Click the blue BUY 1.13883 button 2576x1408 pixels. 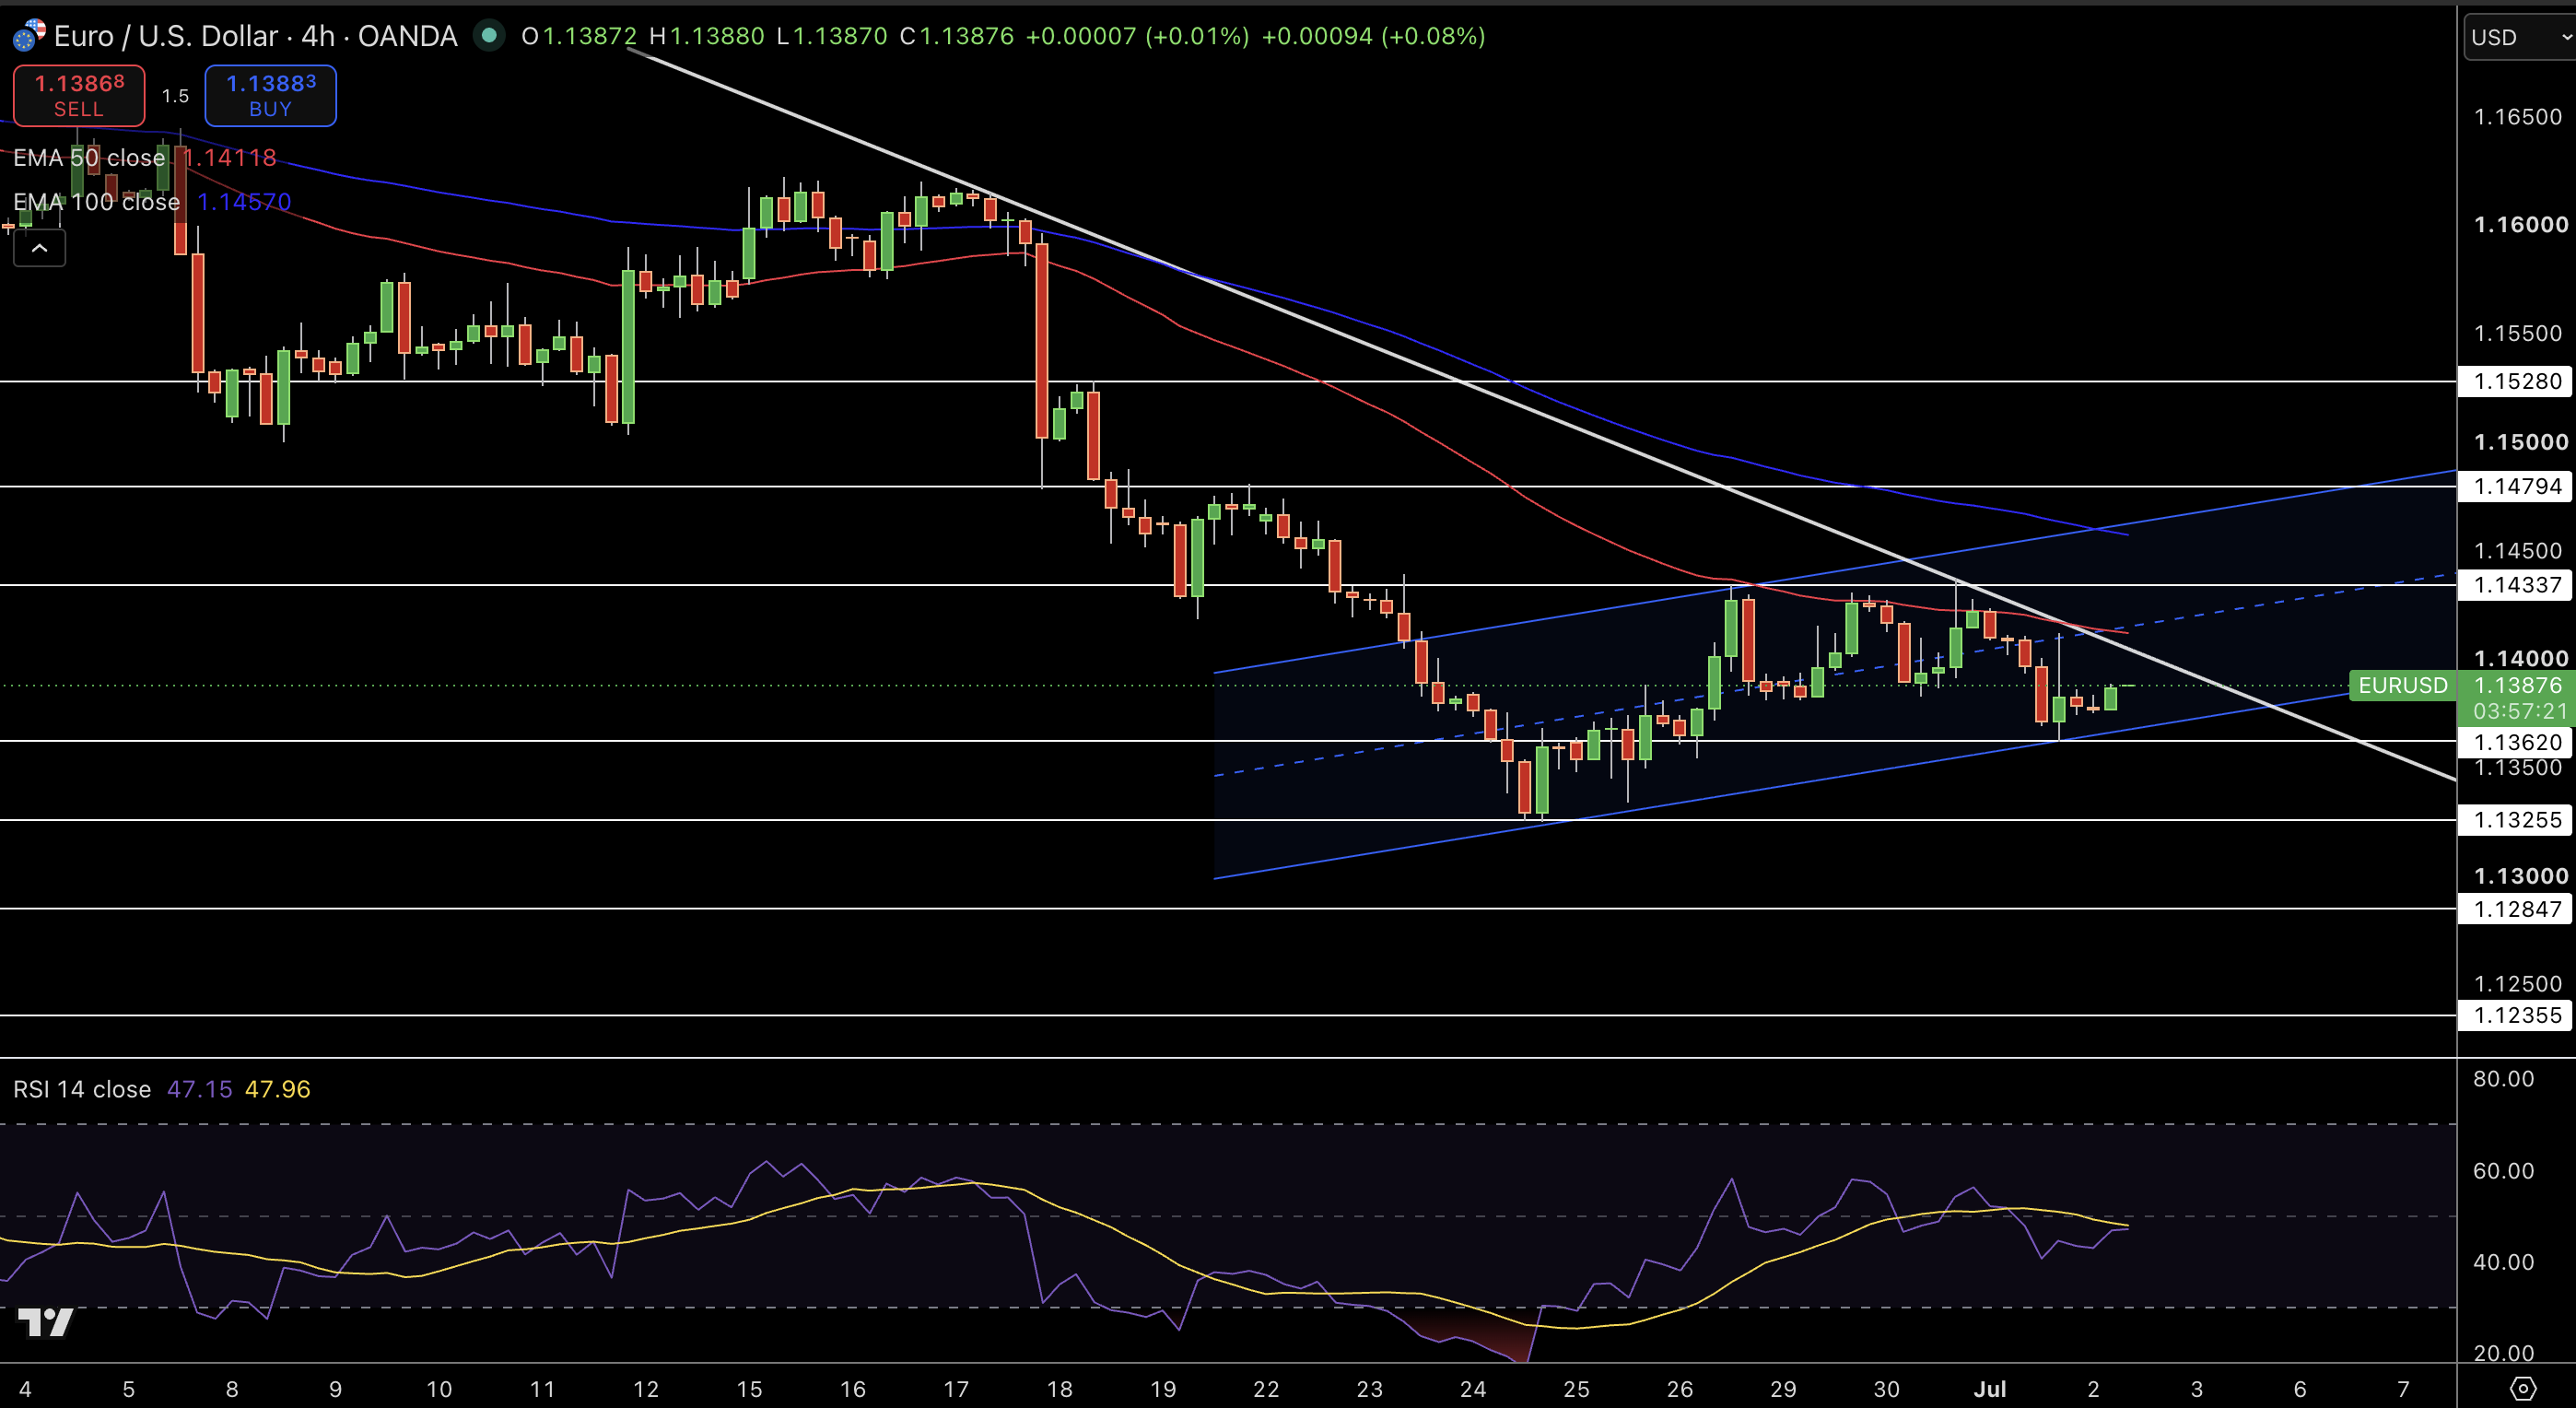coord(270,95)
